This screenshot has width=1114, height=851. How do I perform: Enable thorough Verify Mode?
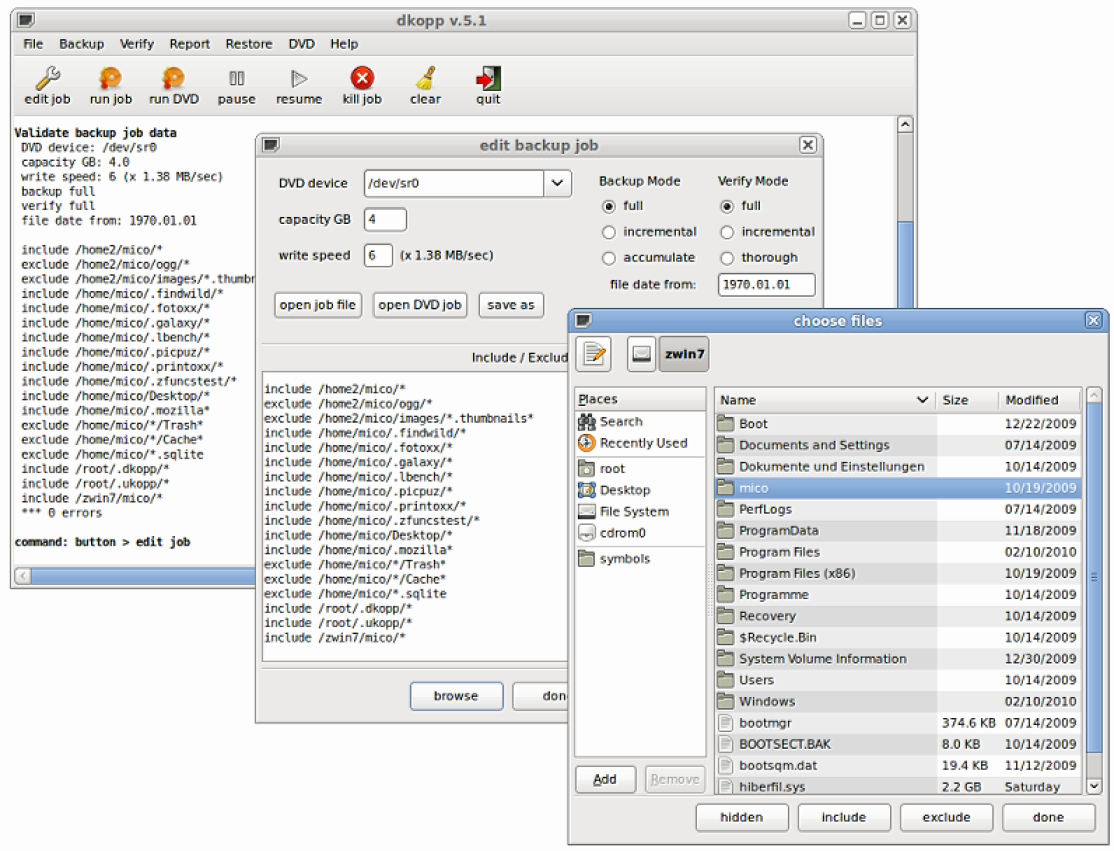pyautogui.click(x=727, y=258)
